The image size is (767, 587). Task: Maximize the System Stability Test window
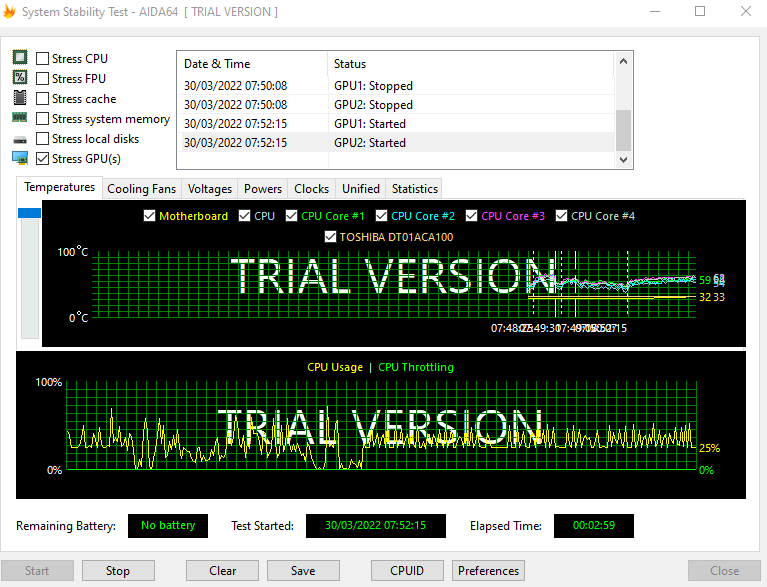pyautogui.click(x=700, y=11)
